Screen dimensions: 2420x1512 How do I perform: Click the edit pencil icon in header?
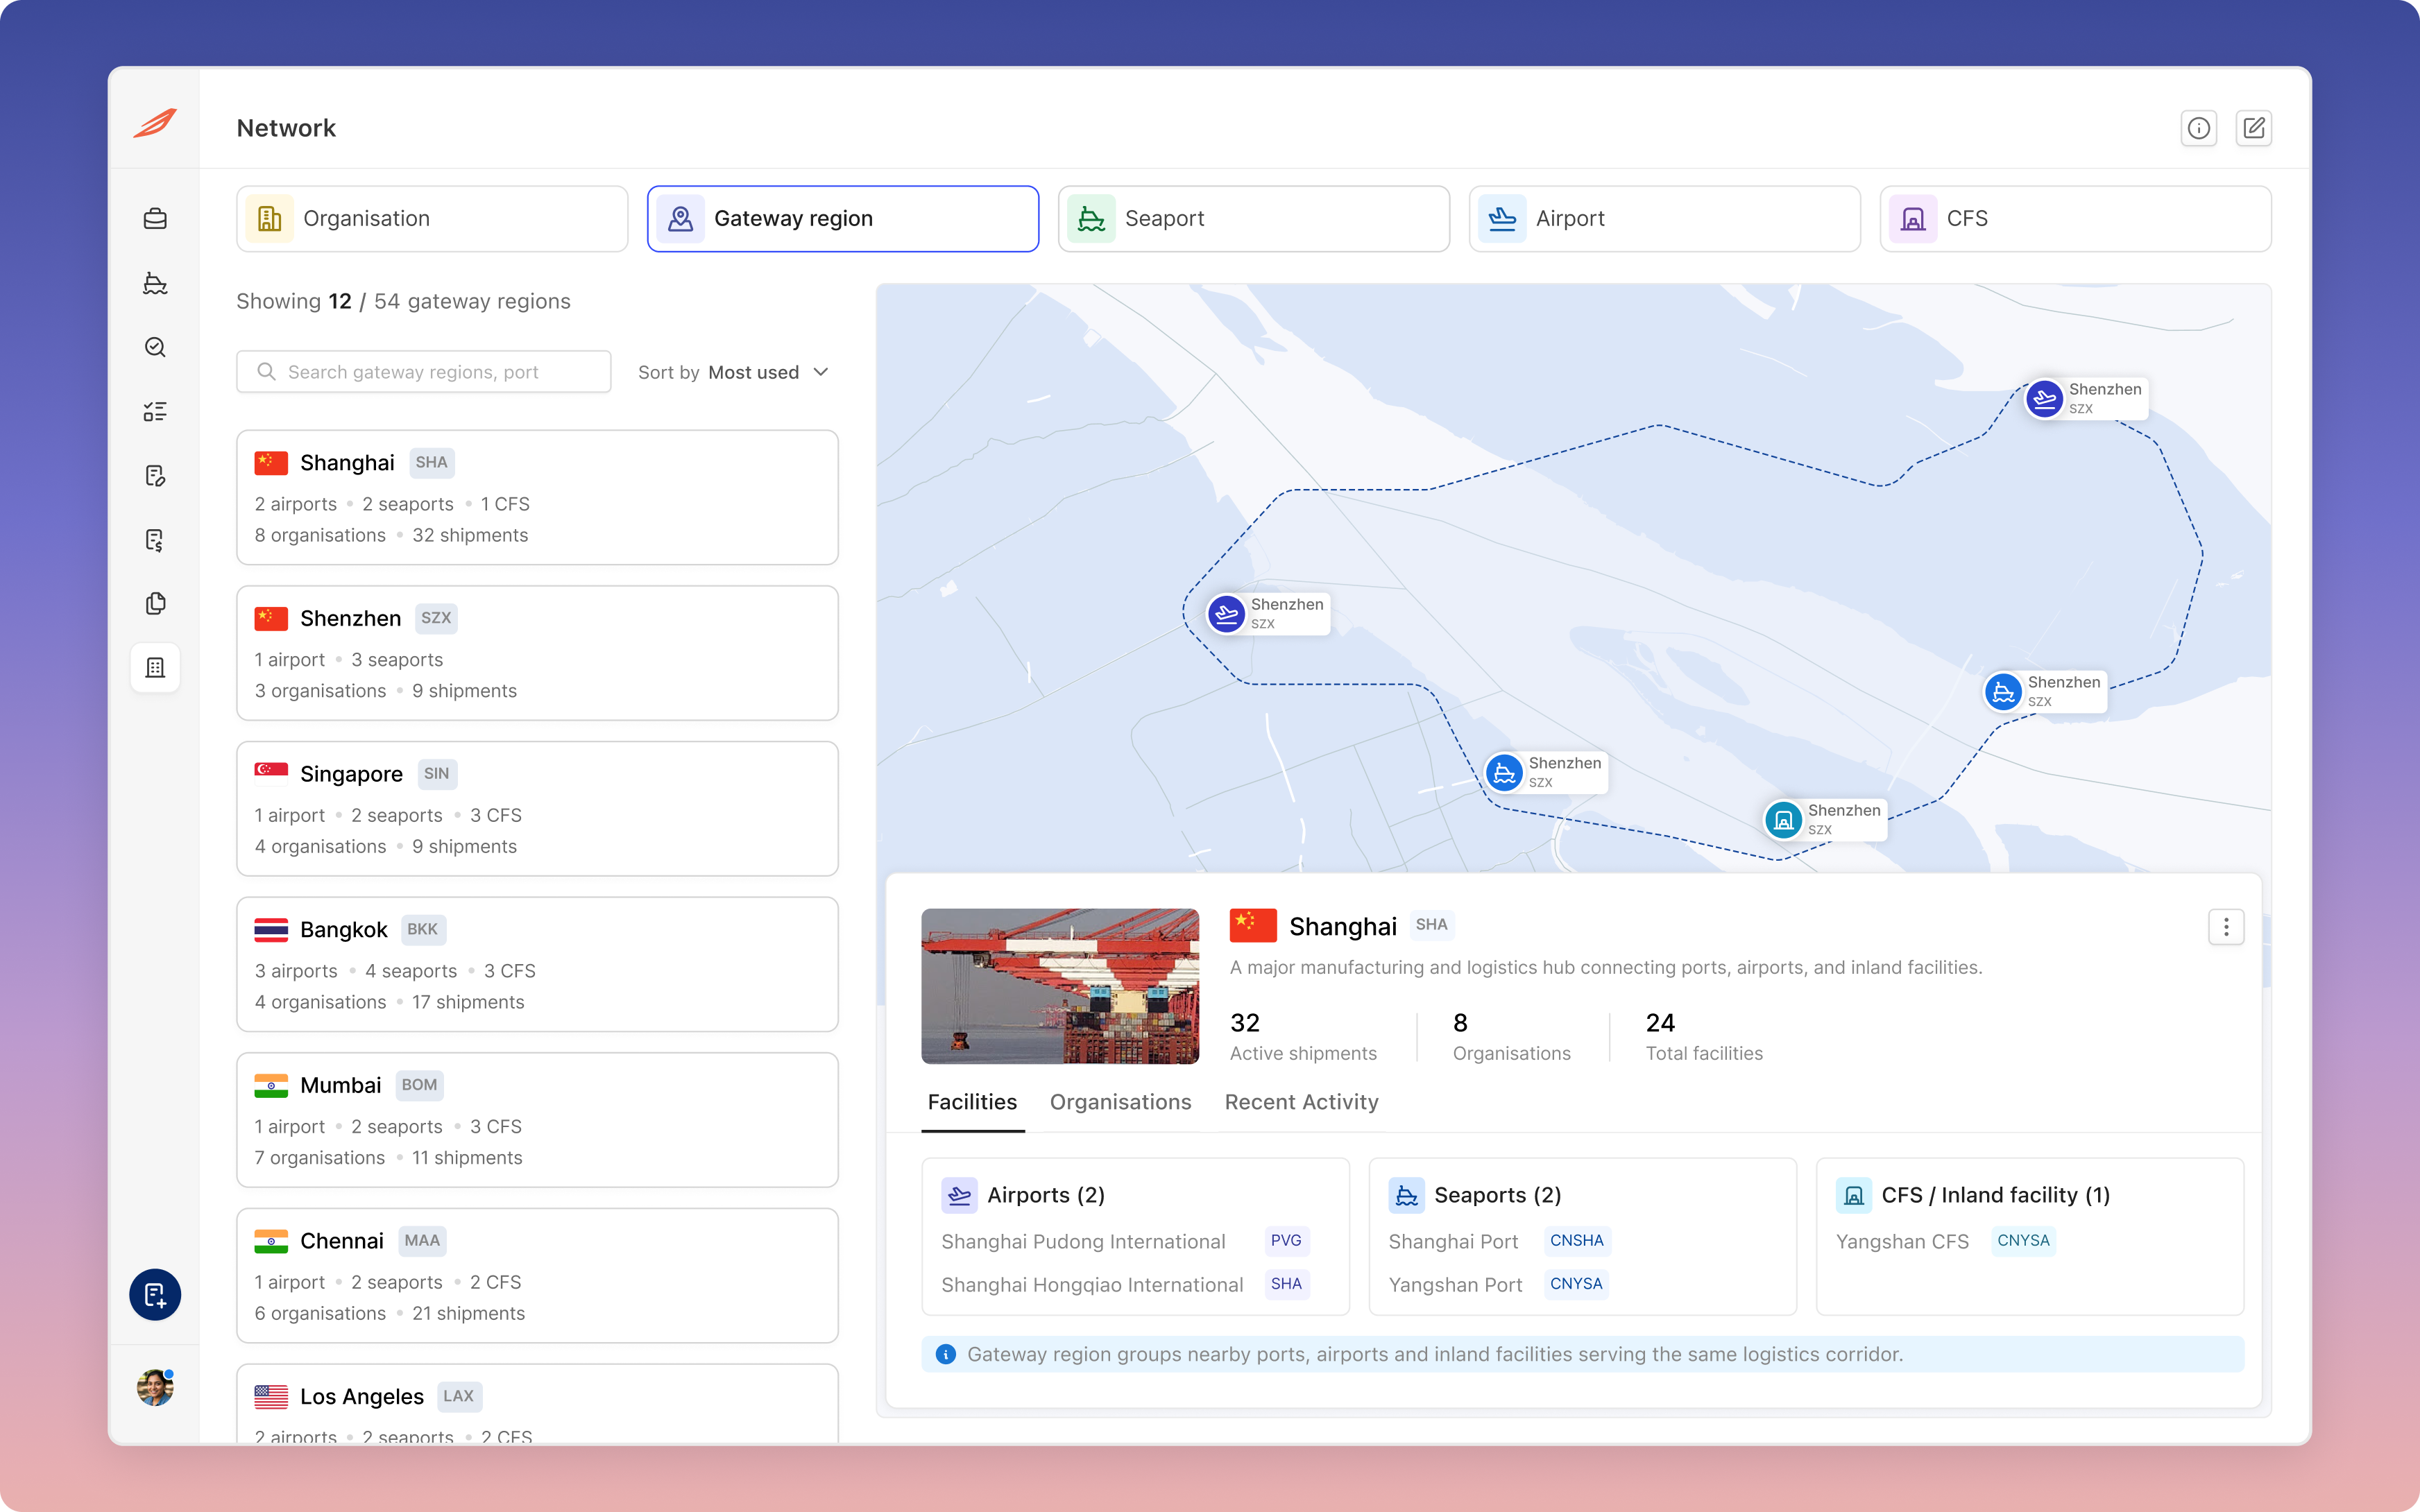click(x=2254, y=128)
